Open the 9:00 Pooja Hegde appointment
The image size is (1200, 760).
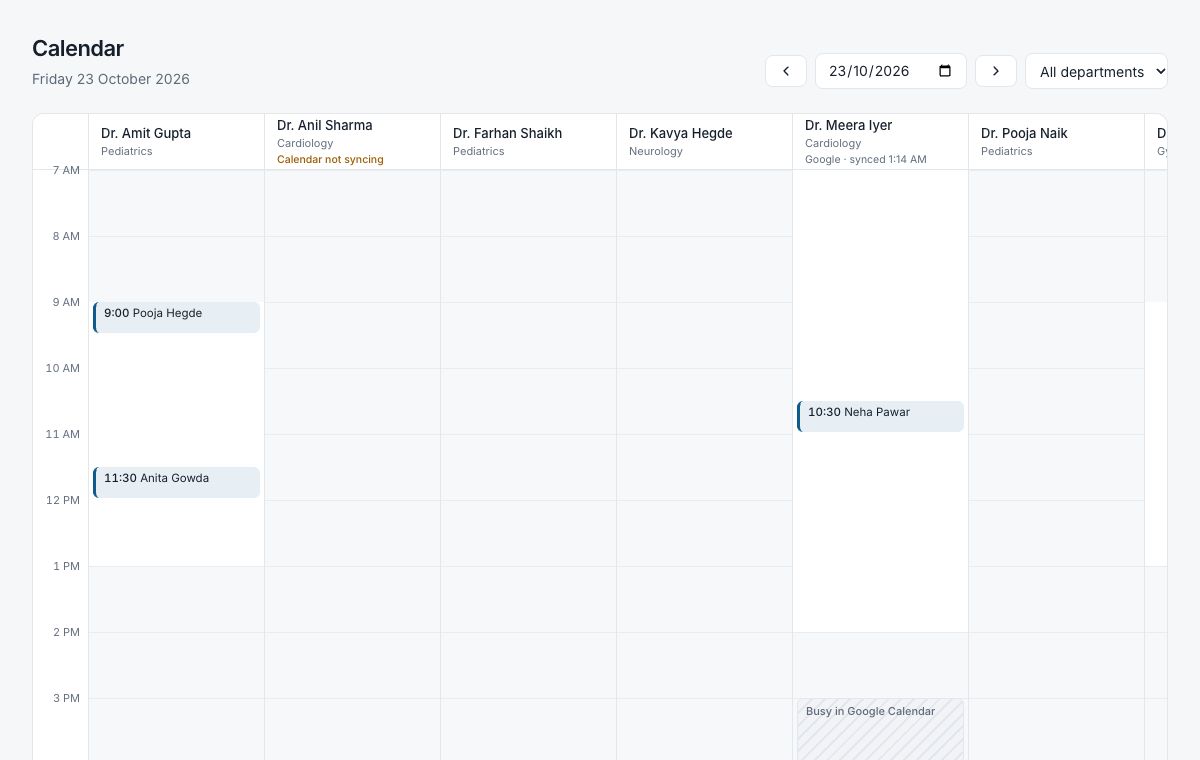[176, 318]
